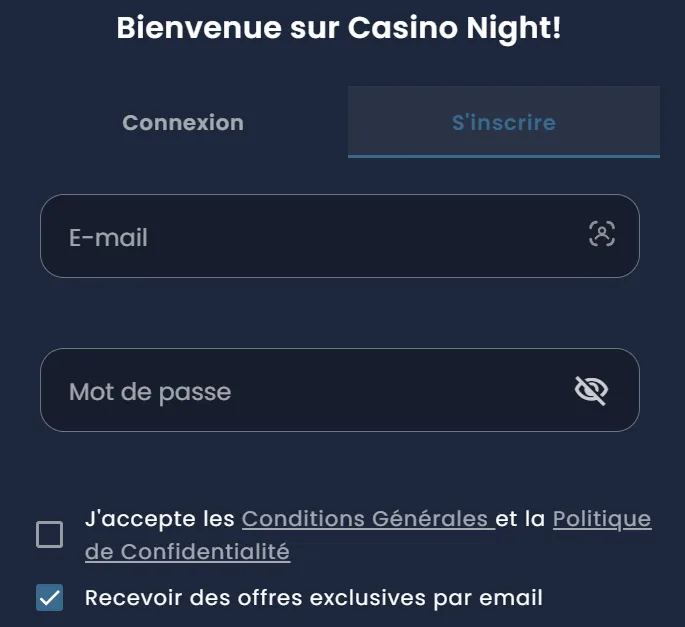Click the "Bienvenue sur Casino Night!" heading
Screen dimensions: 685x627
tap(338, 28)
